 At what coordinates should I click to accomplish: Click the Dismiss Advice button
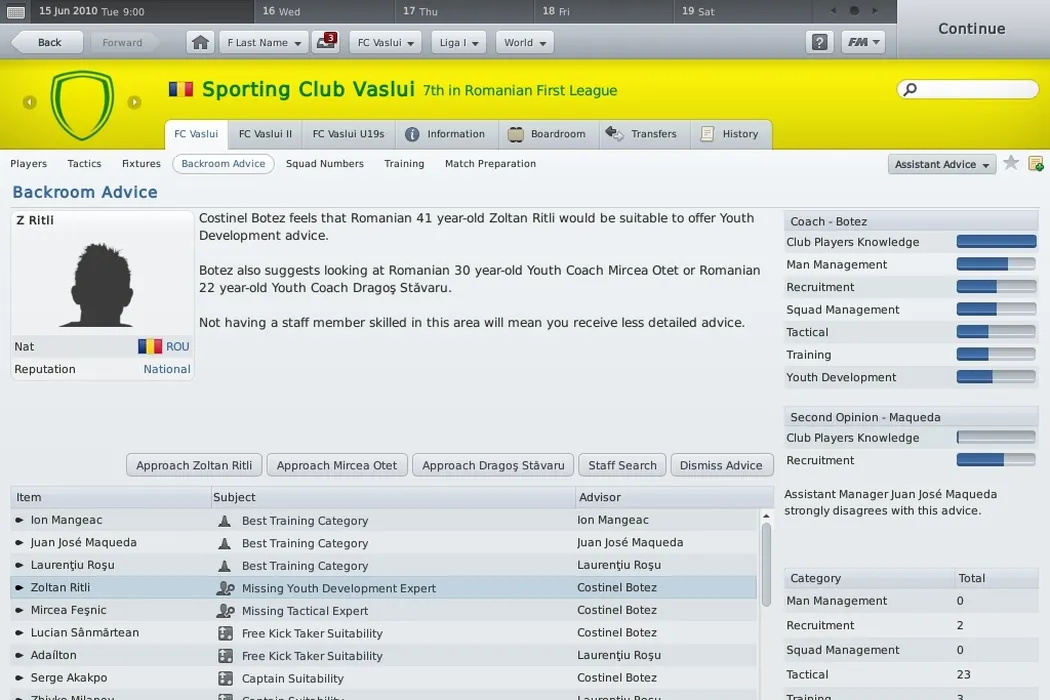tap(721, 465)
